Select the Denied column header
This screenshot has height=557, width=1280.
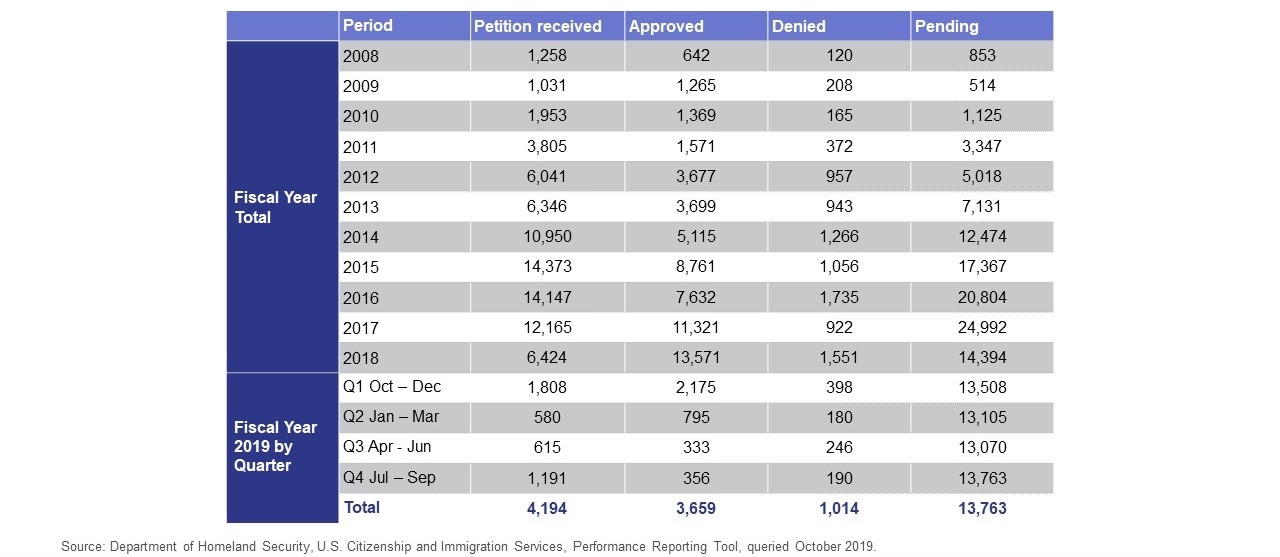tap(798, 27)
